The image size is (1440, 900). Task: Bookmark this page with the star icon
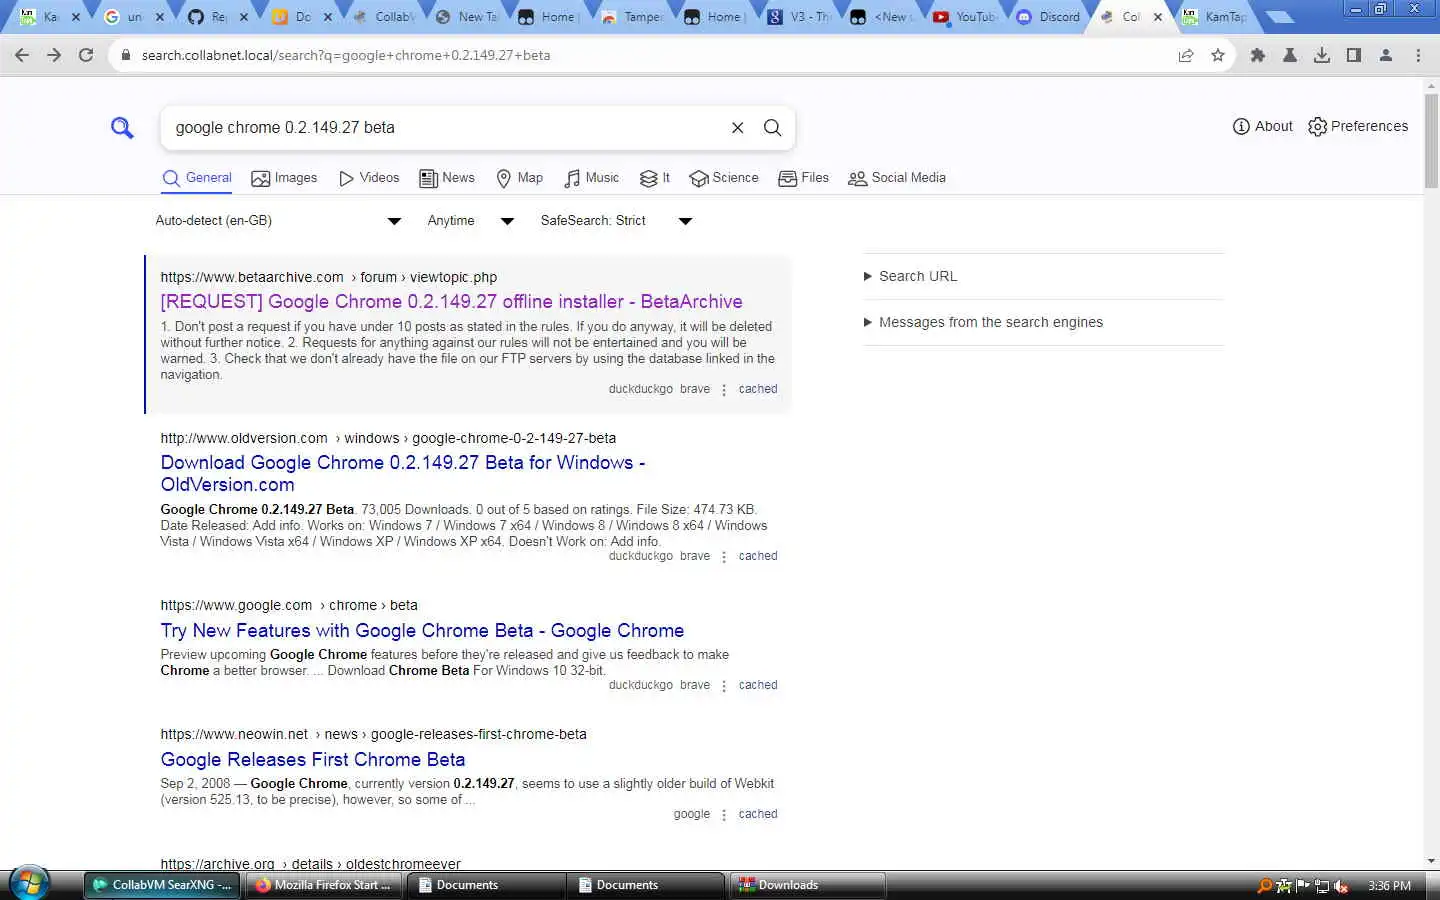click(x=1218, y=55)
